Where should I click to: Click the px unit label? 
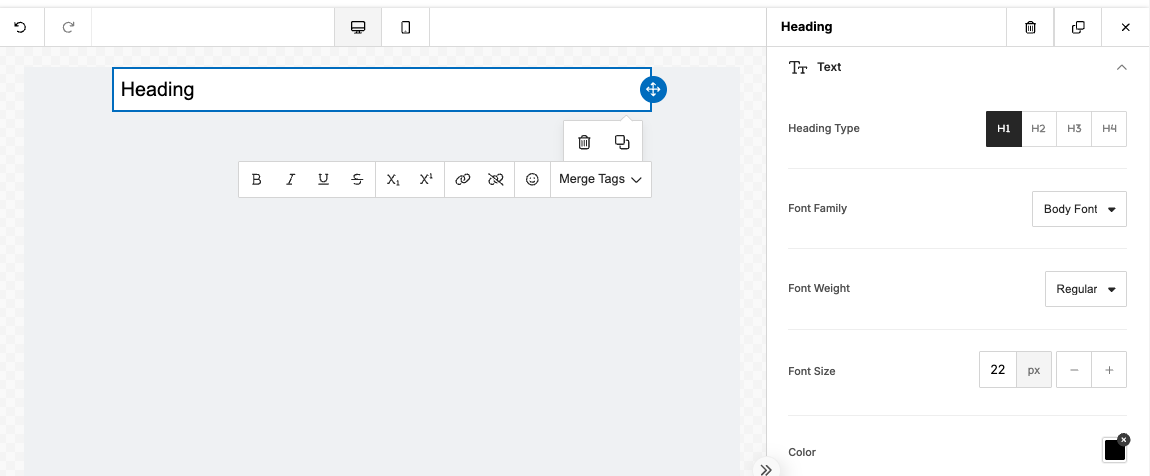click(x=1034, y=370)
